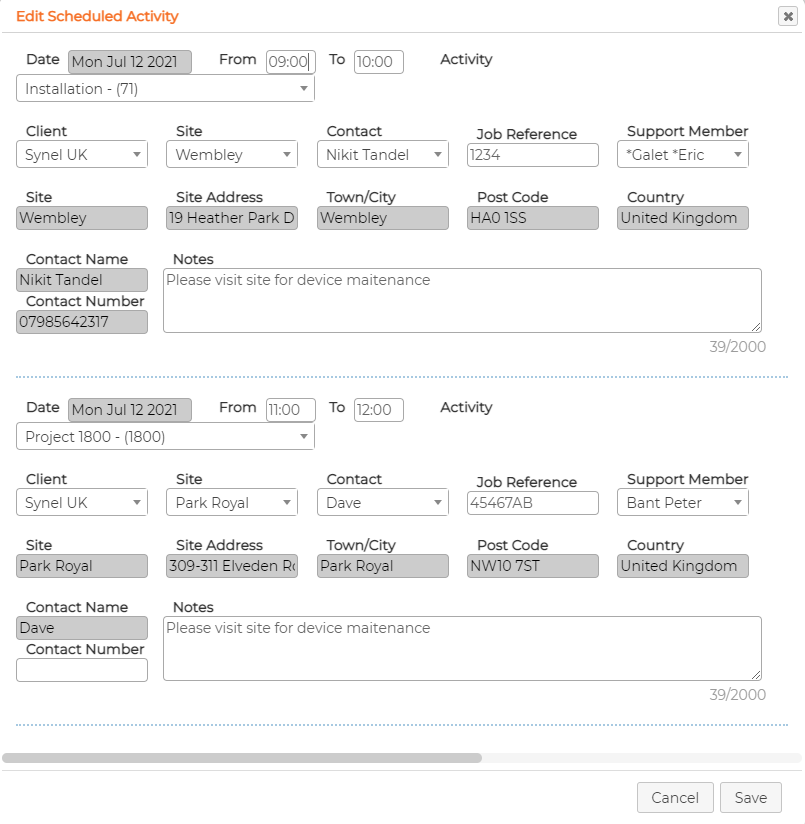This screenshot has width=805, height=824.
Task: Click the To time field showing 10:00
Action: point(378,62)
